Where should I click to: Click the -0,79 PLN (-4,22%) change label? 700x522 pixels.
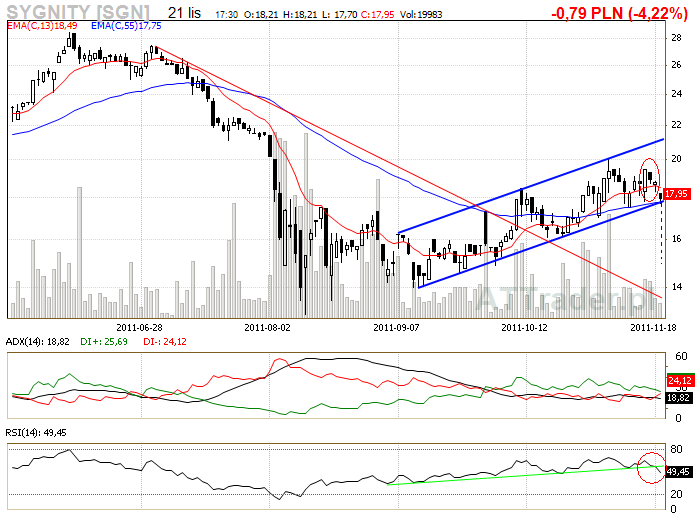click(619, 13)
